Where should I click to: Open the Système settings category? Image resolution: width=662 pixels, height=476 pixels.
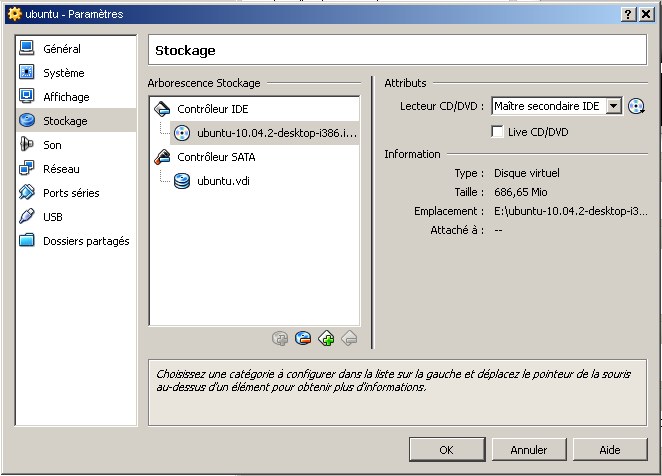[63, 73]
